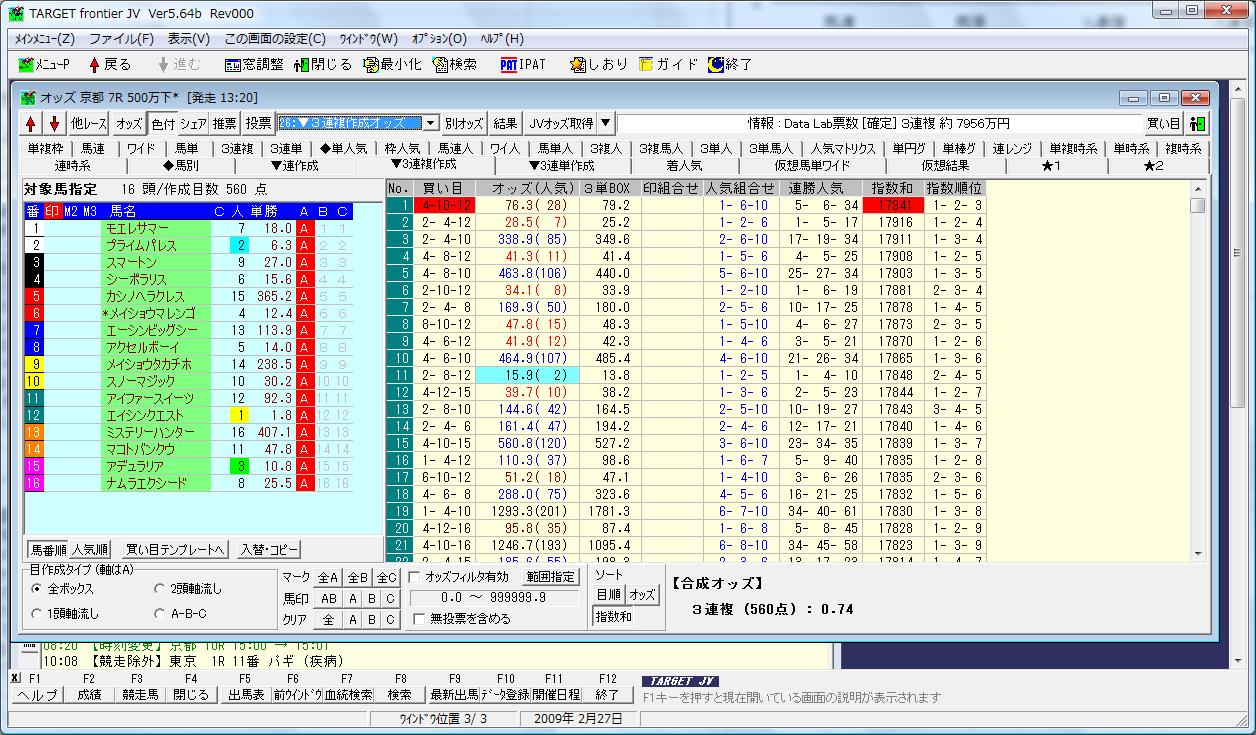1256x735 pixels.
Task: Click the red up arrow race button
Action: (32, 123)
